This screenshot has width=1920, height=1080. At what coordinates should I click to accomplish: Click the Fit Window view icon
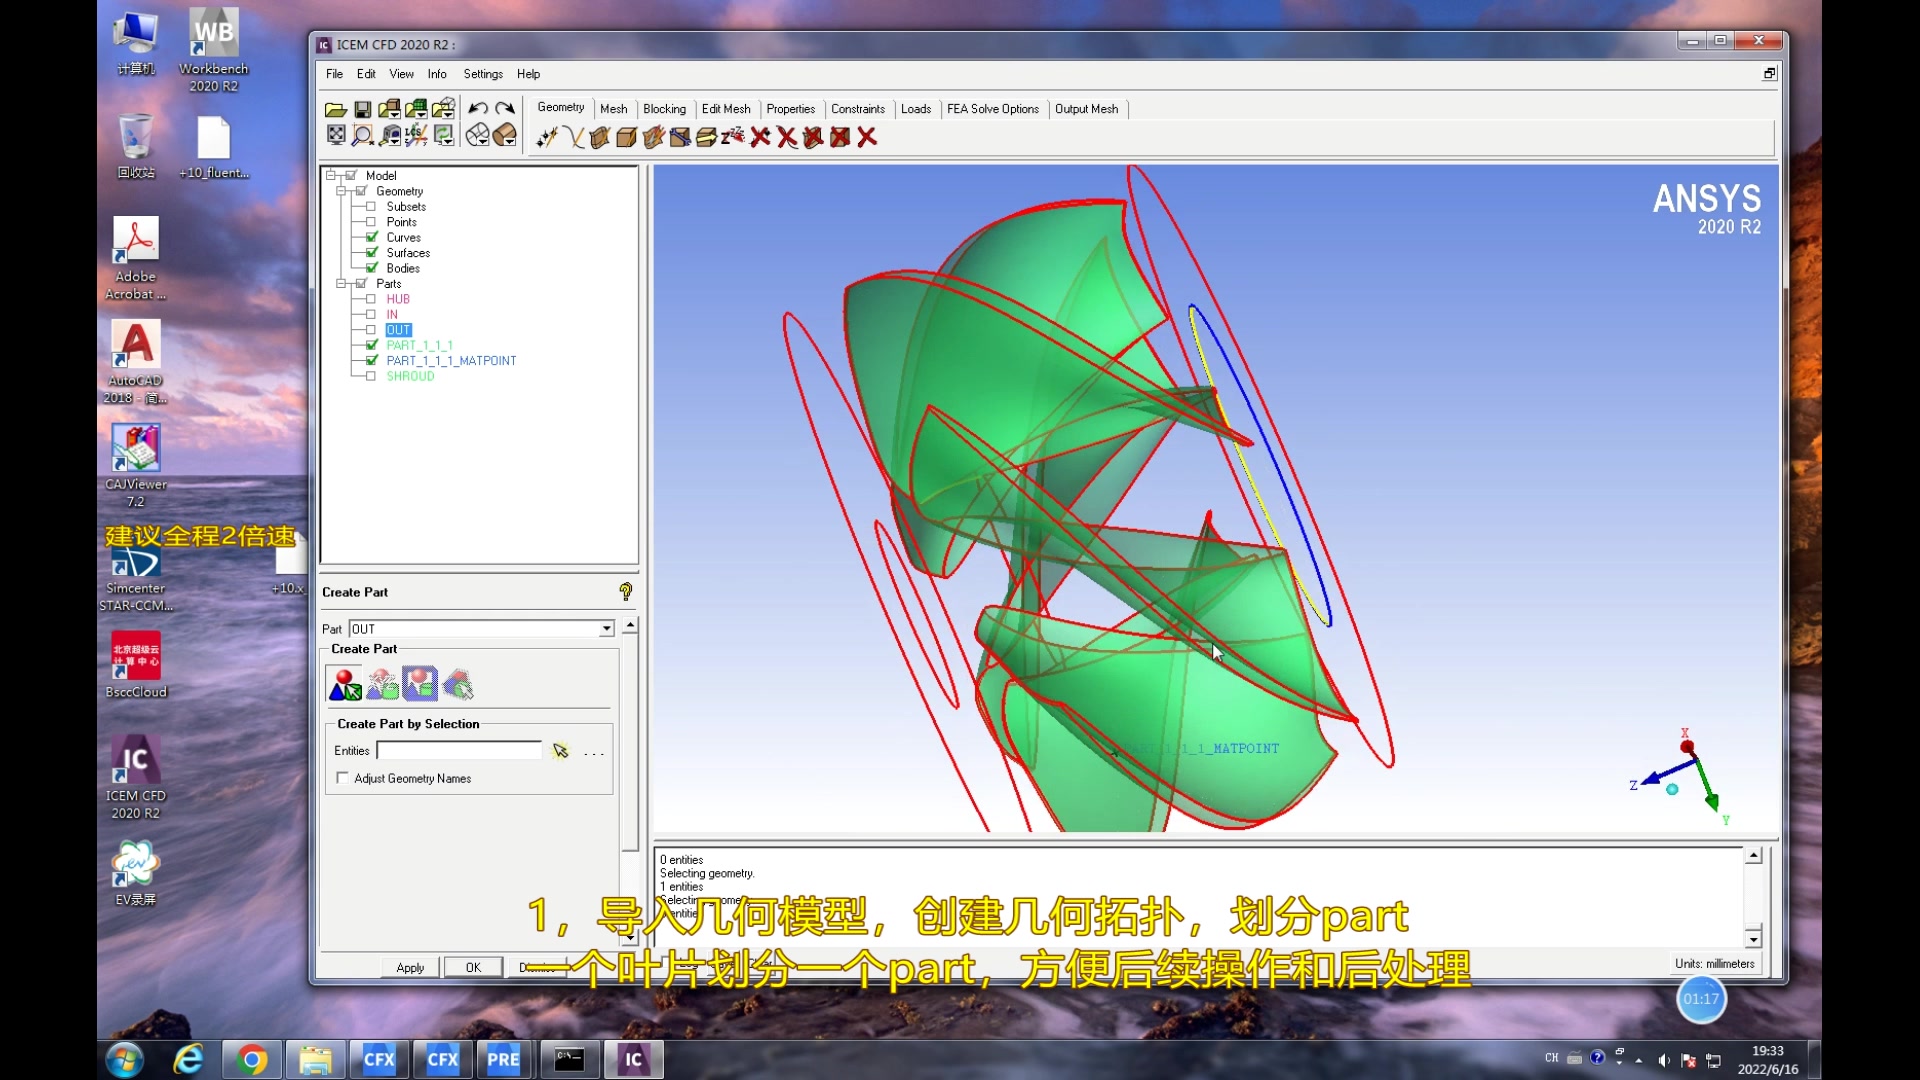click(x=336, y=135)
